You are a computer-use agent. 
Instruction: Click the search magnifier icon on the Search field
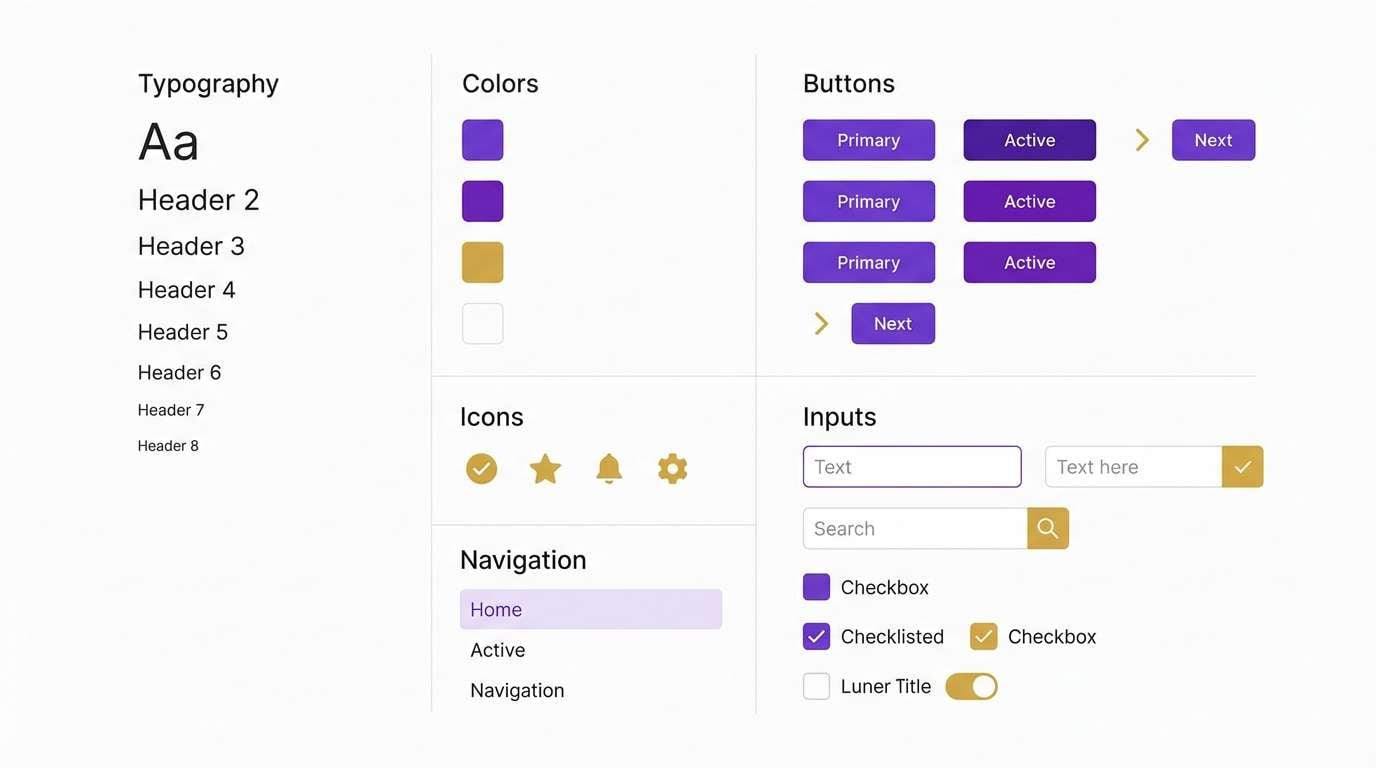tap(1047, 528)
